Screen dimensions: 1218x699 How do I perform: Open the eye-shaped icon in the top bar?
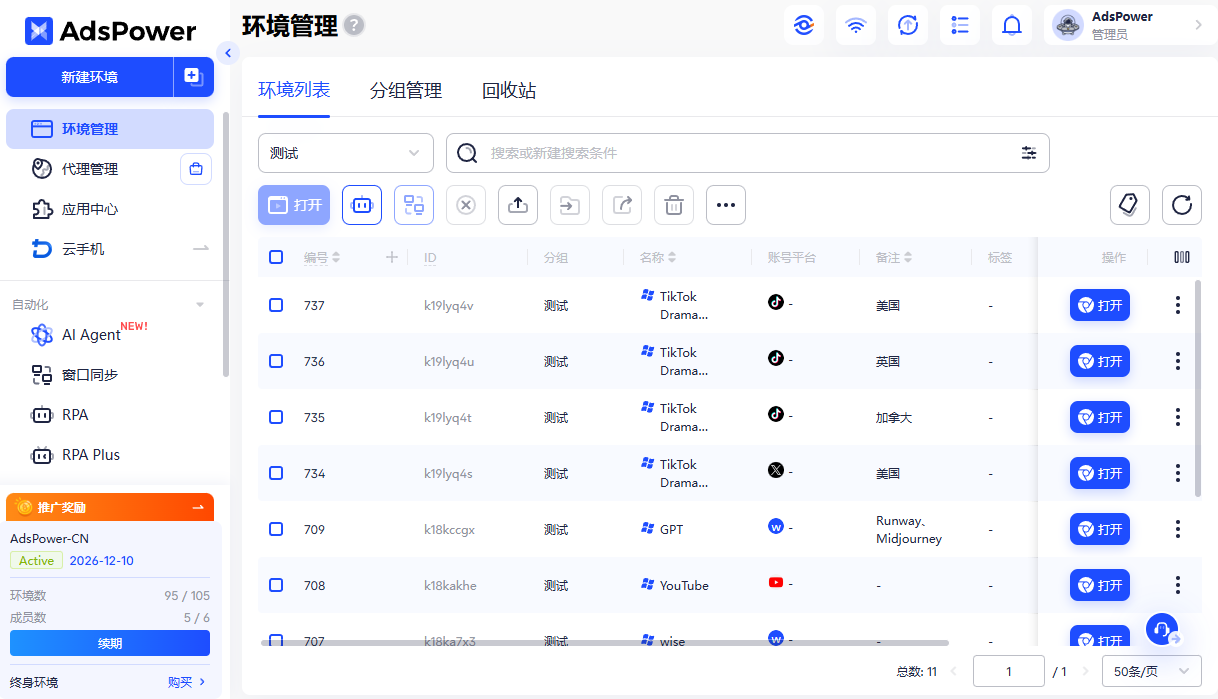803,25
